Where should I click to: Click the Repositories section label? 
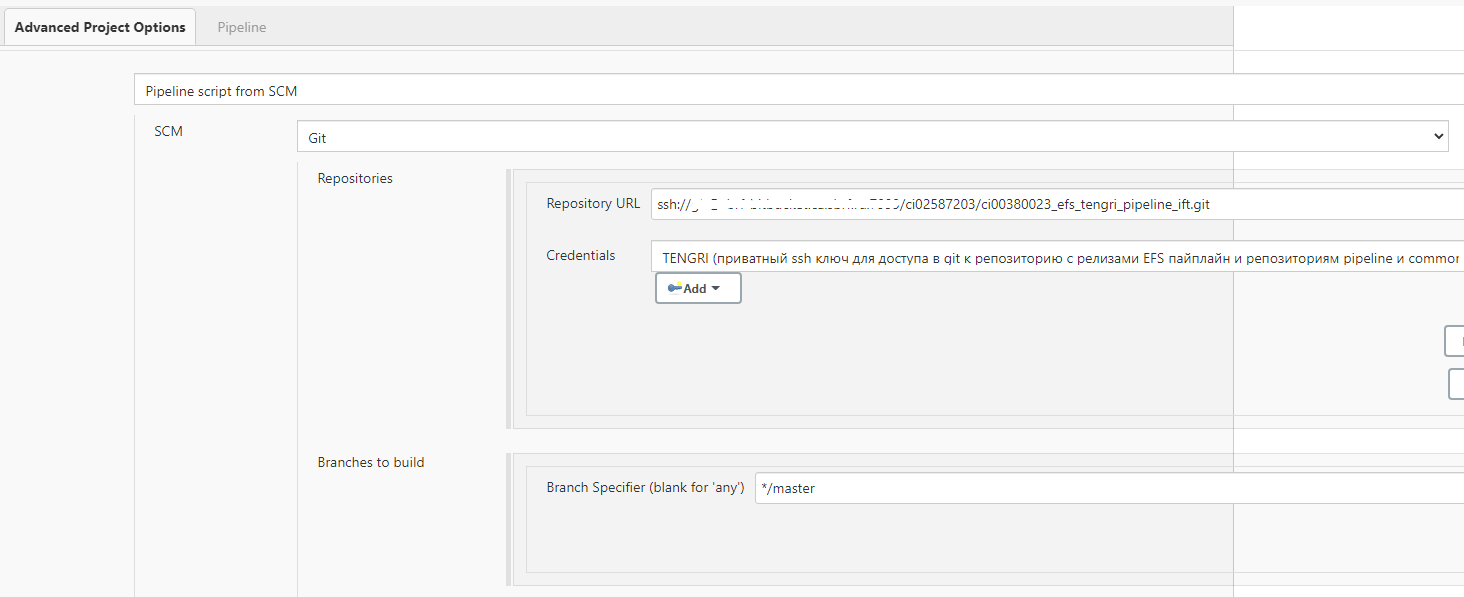pos(355,178)
